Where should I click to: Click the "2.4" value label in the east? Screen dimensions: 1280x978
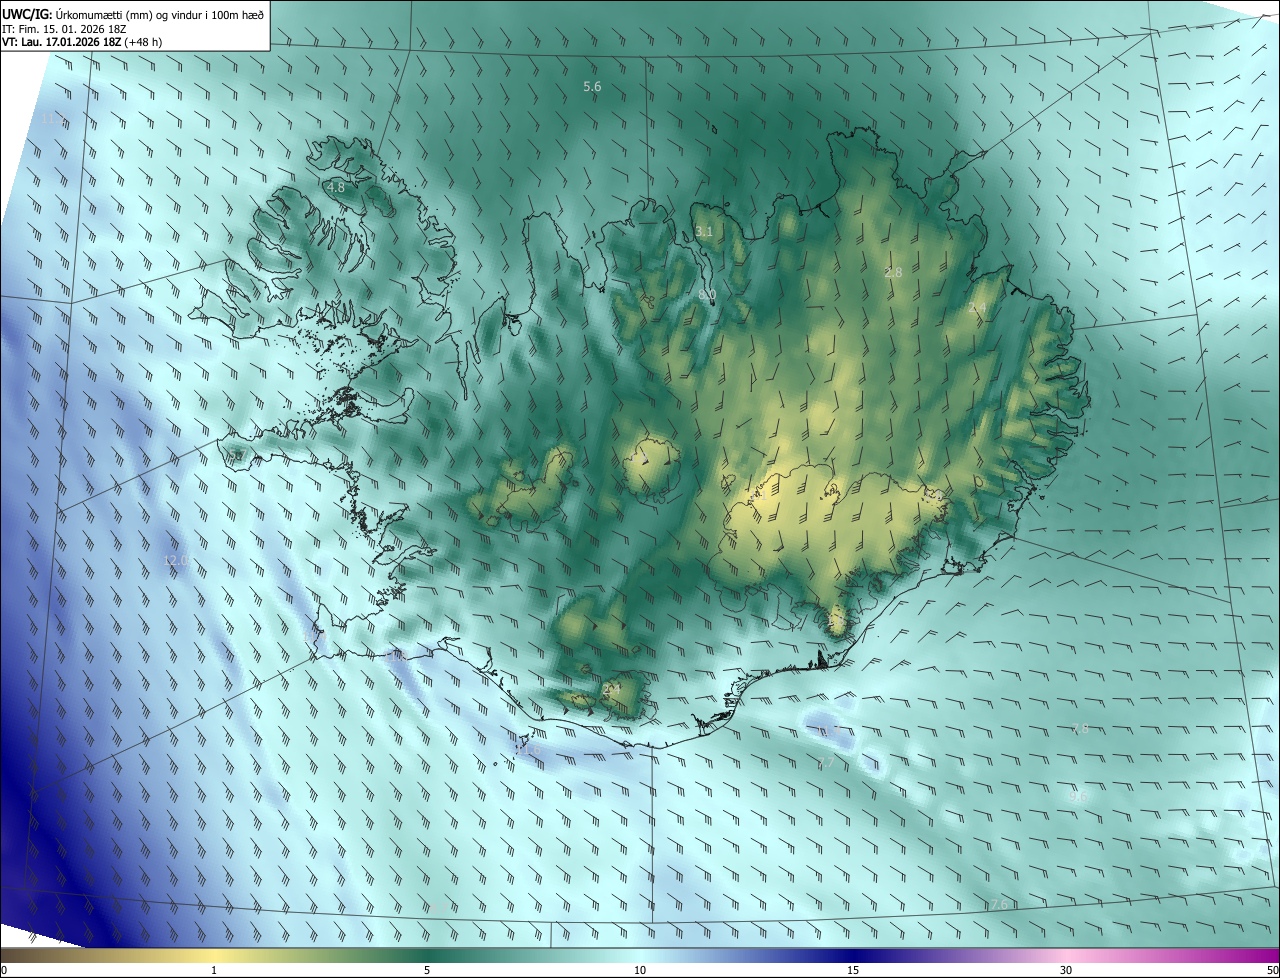click(977, 307)
